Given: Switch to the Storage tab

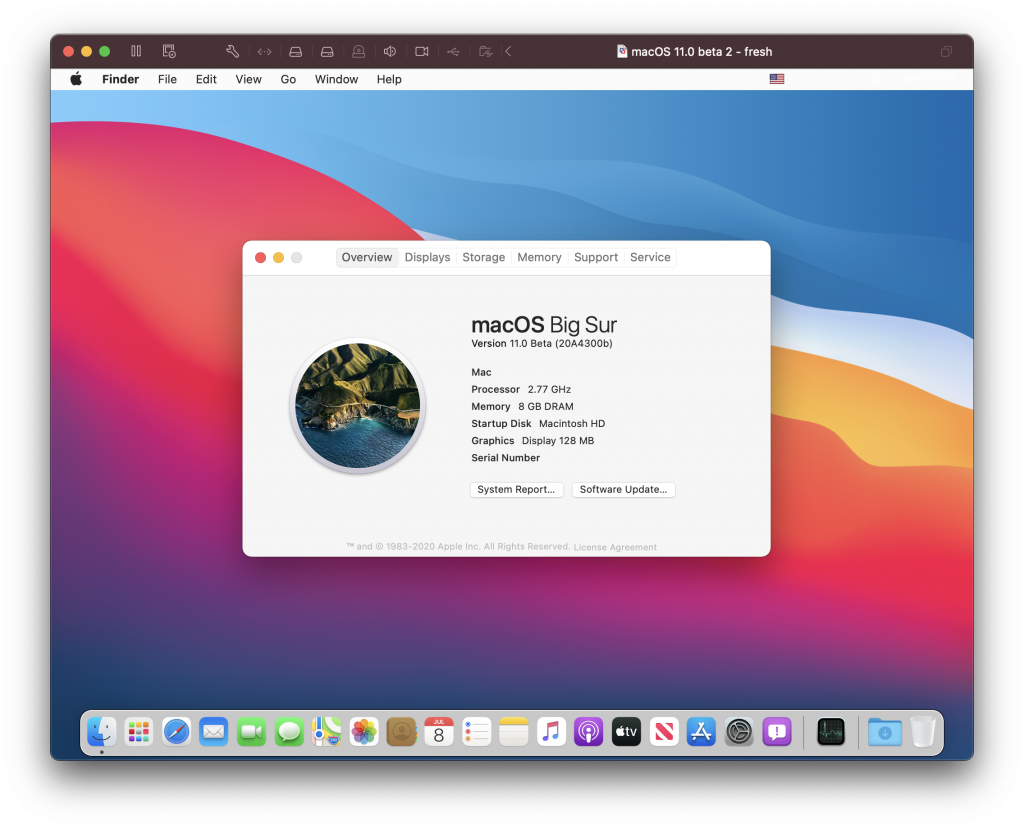Looking at the screenshot, I should pos(483,257).
